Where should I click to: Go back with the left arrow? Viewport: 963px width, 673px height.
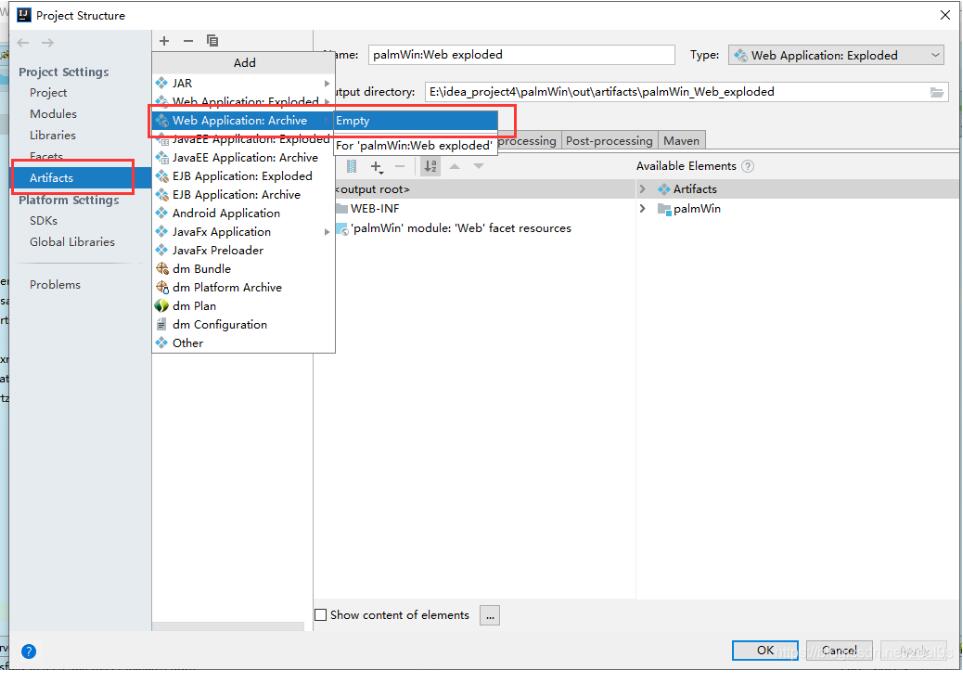coord(23,42)
